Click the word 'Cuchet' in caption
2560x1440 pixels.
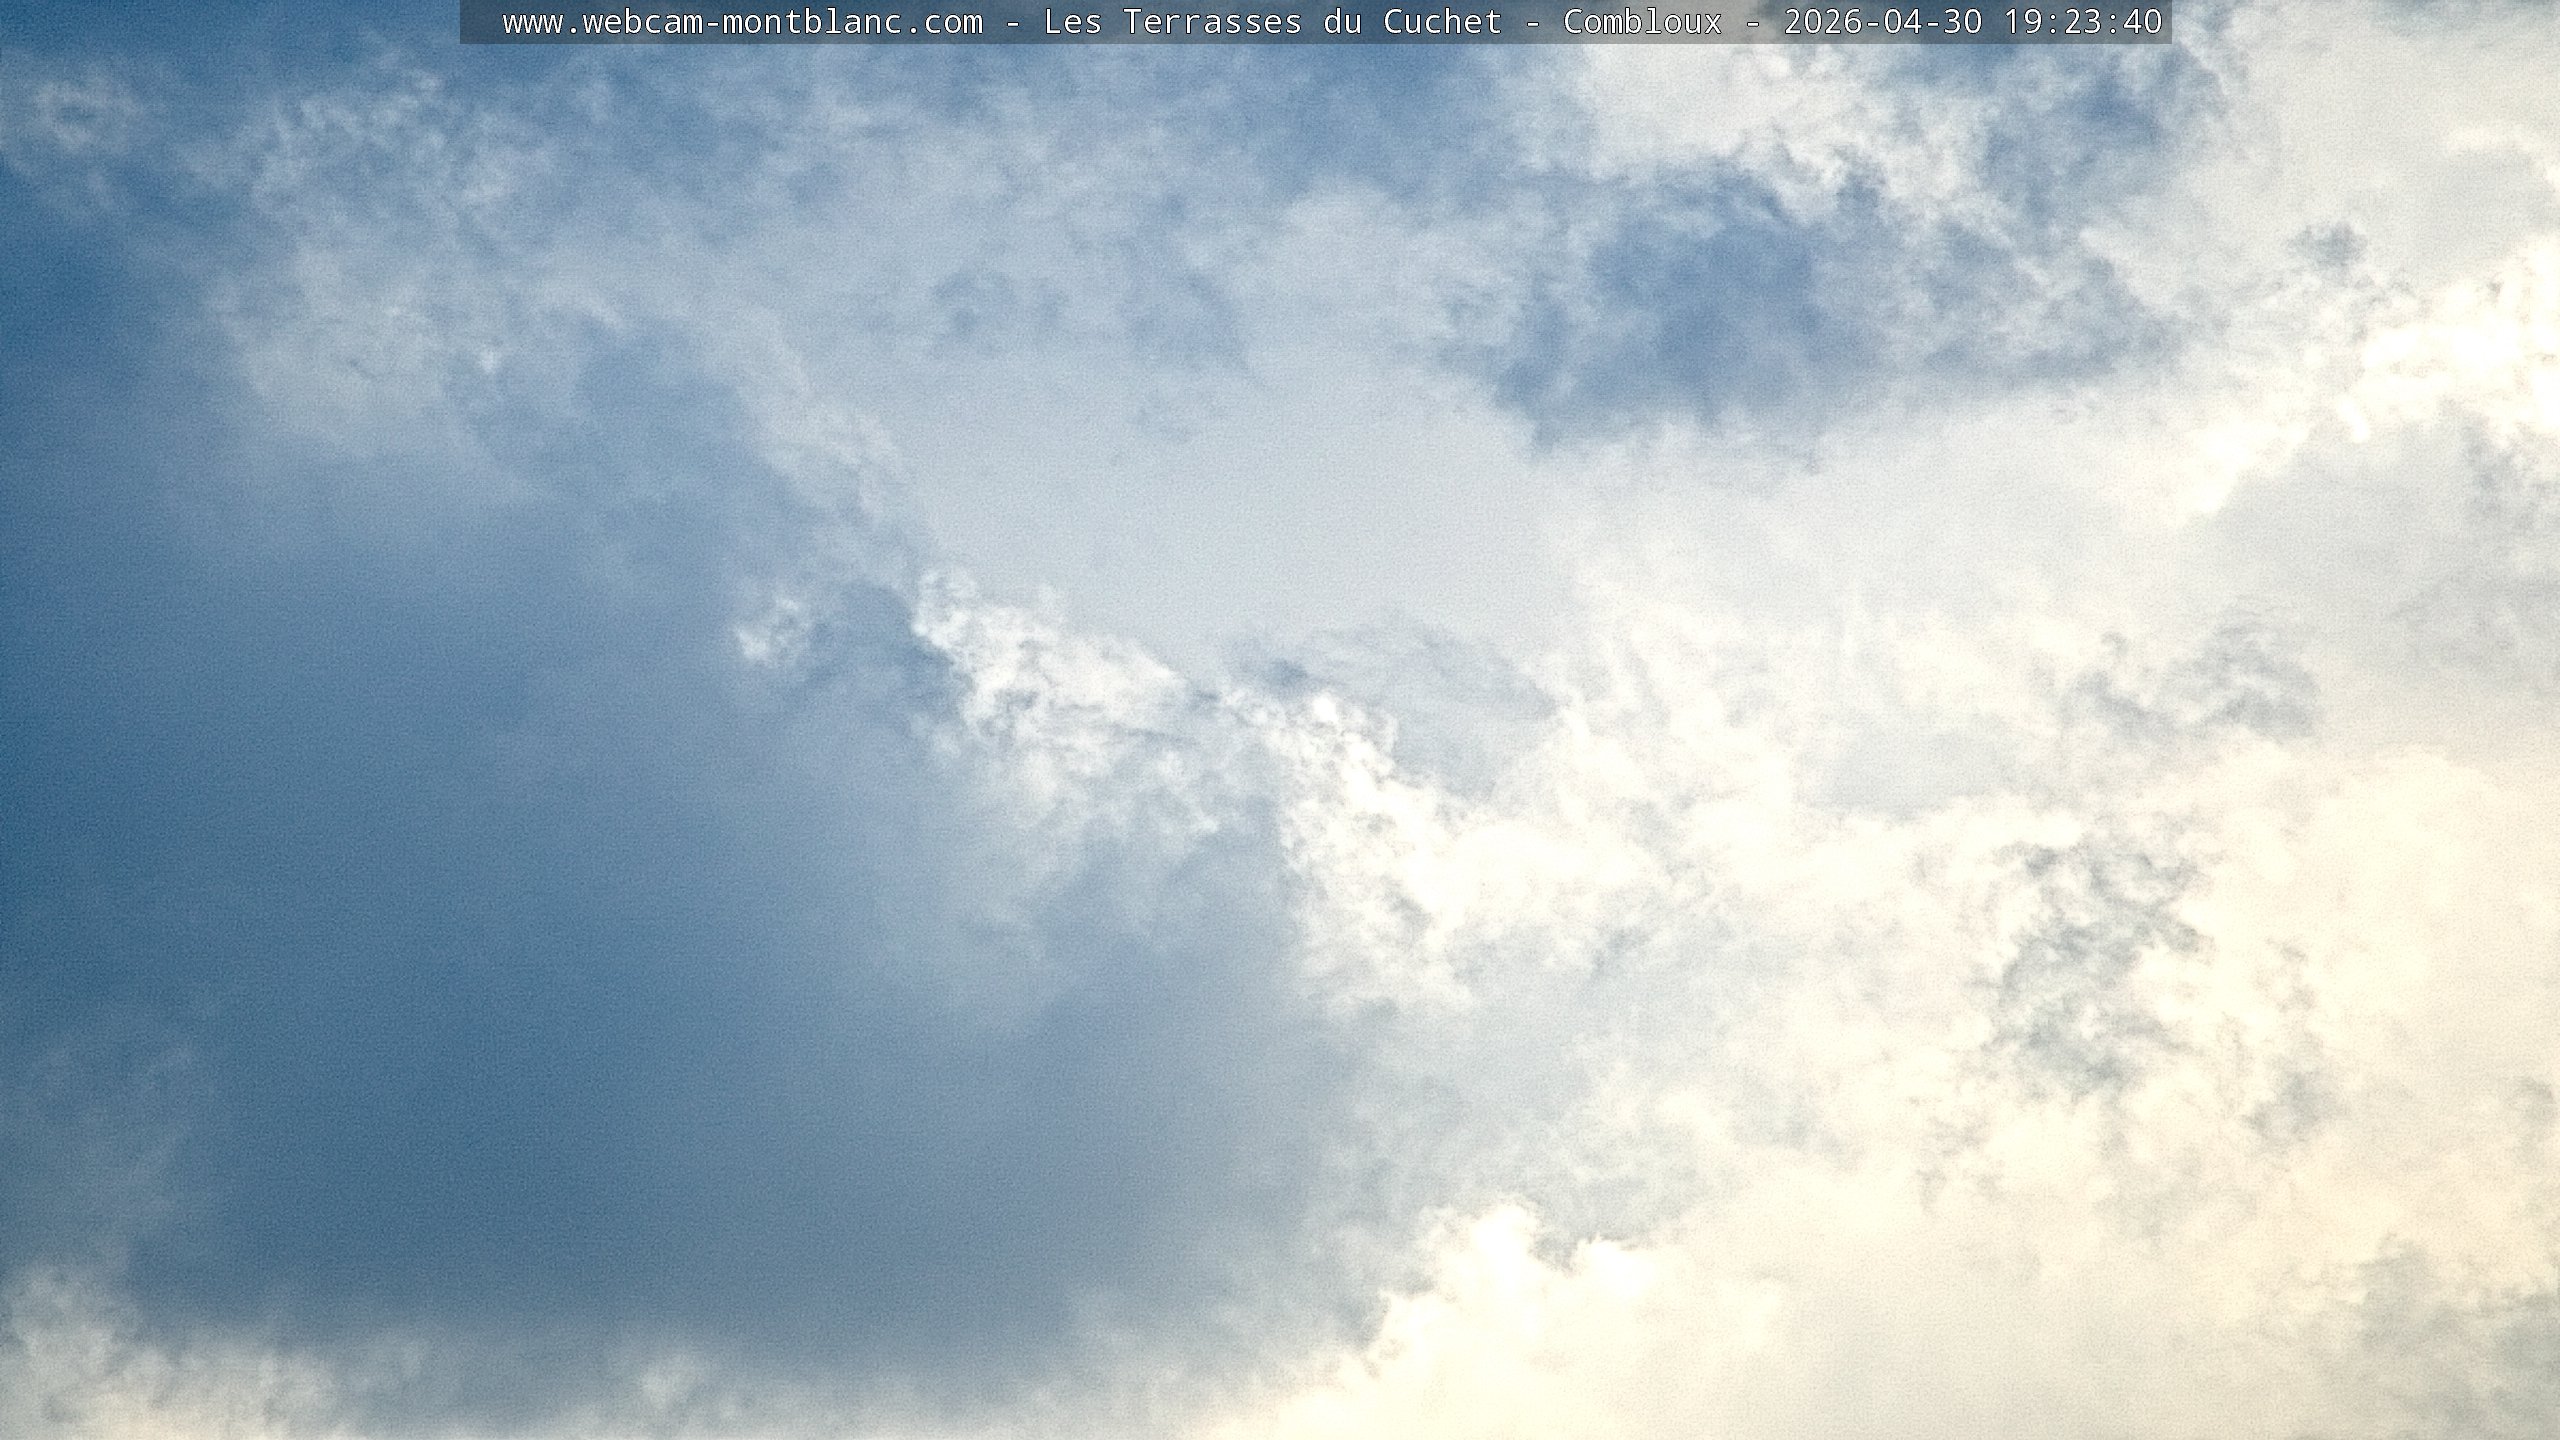click(x=1442, y=22)
